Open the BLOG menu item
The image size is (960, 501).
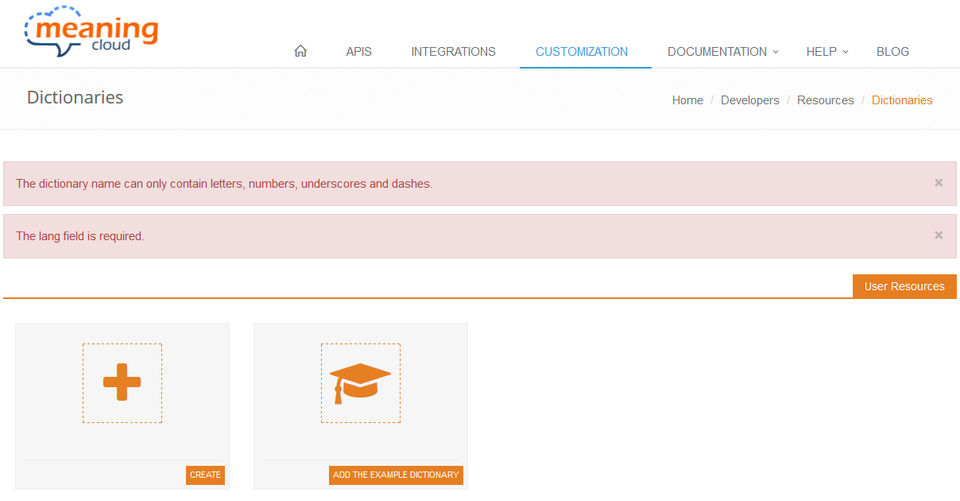tap(892, 51)
